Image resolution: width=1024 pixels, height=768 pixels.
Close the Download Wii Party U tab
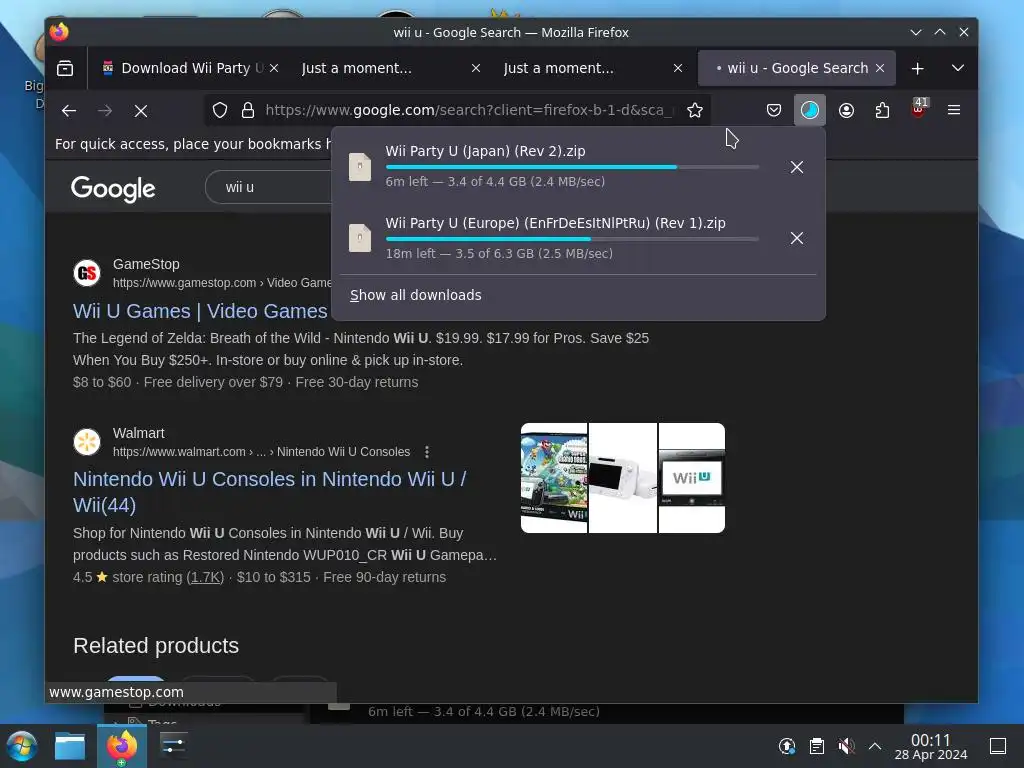(274, 68)
